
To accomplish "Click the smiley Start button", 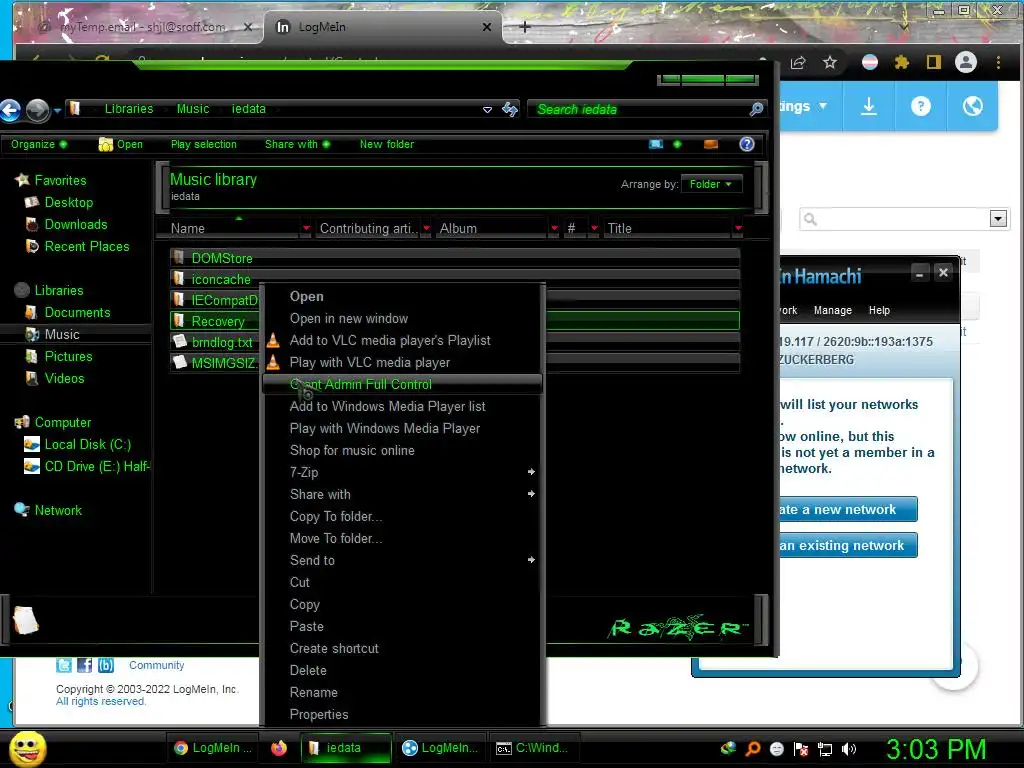I will [27, 748].
